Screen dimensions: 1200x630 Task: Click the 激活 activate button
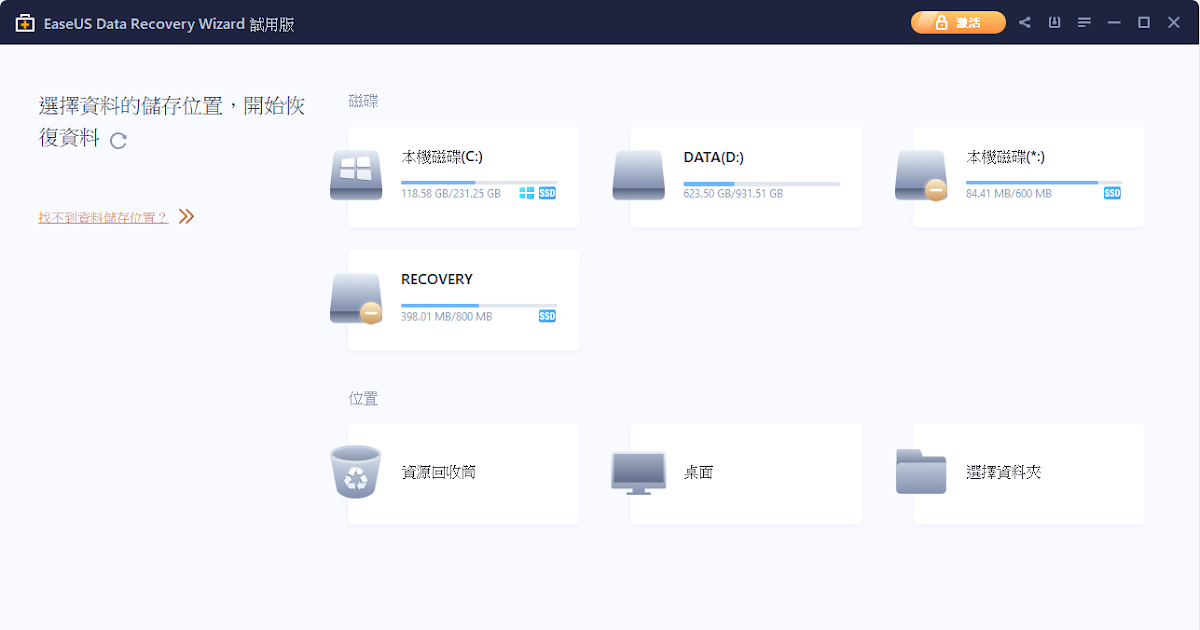click(x=958, y=22)
